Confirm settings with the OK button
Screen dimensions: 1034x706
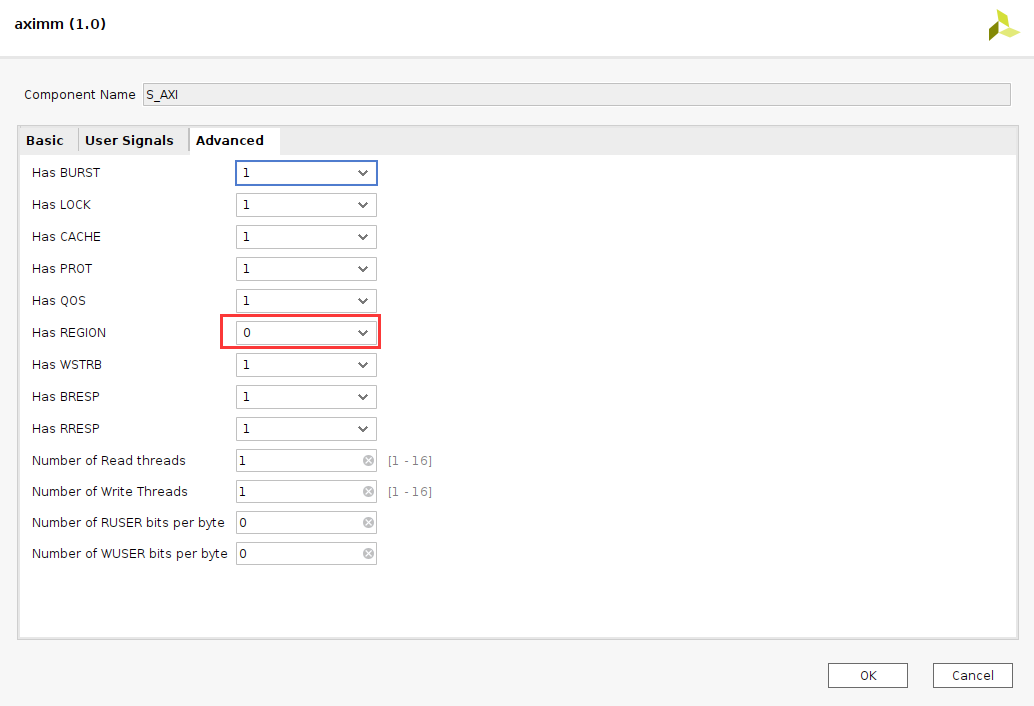(x=868, y=676)
